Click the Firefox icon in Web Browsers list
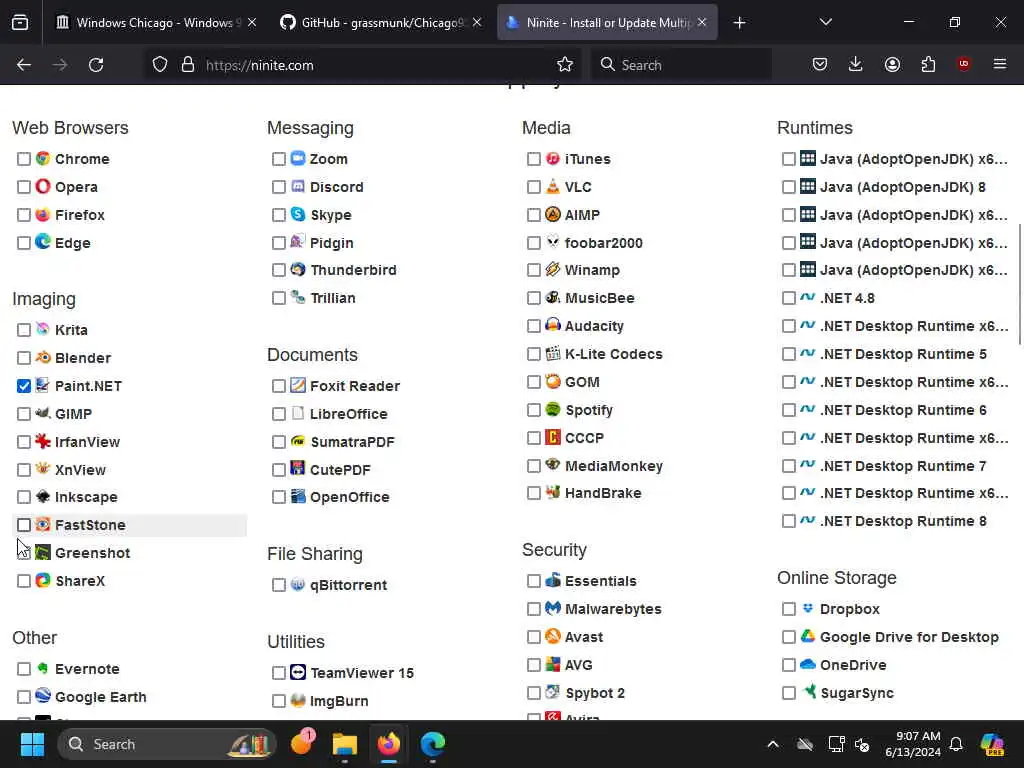Viewport: 1024px width, 768px height. click(43, 215)
